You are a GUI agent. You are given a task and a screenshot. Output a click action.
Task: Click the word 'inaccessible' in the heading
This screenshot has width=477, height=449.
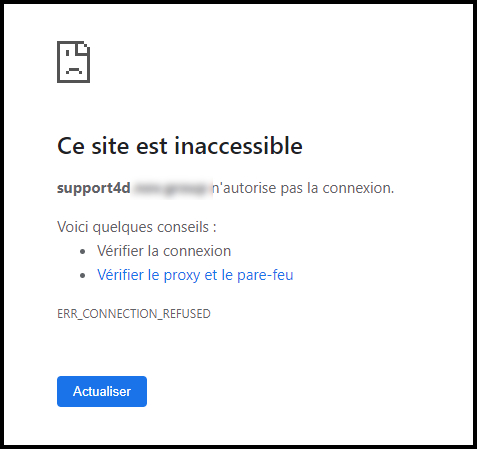(238, 146)
